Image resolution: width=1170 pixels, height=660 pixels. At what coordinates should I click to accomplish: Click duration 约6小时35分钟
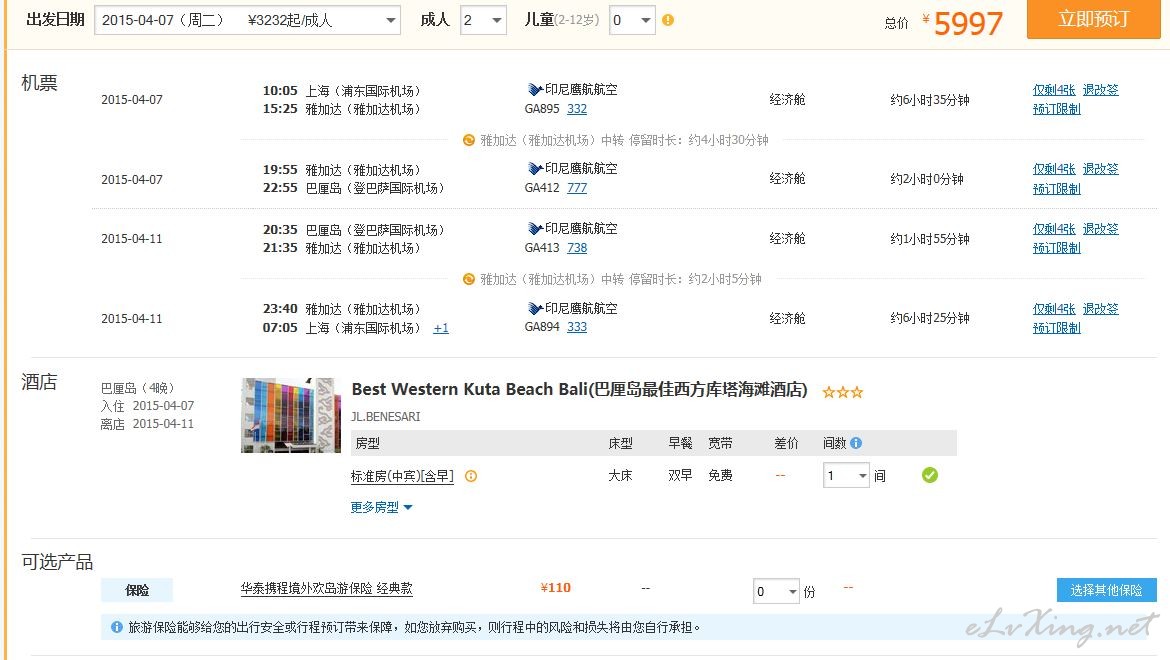point(929,99)
